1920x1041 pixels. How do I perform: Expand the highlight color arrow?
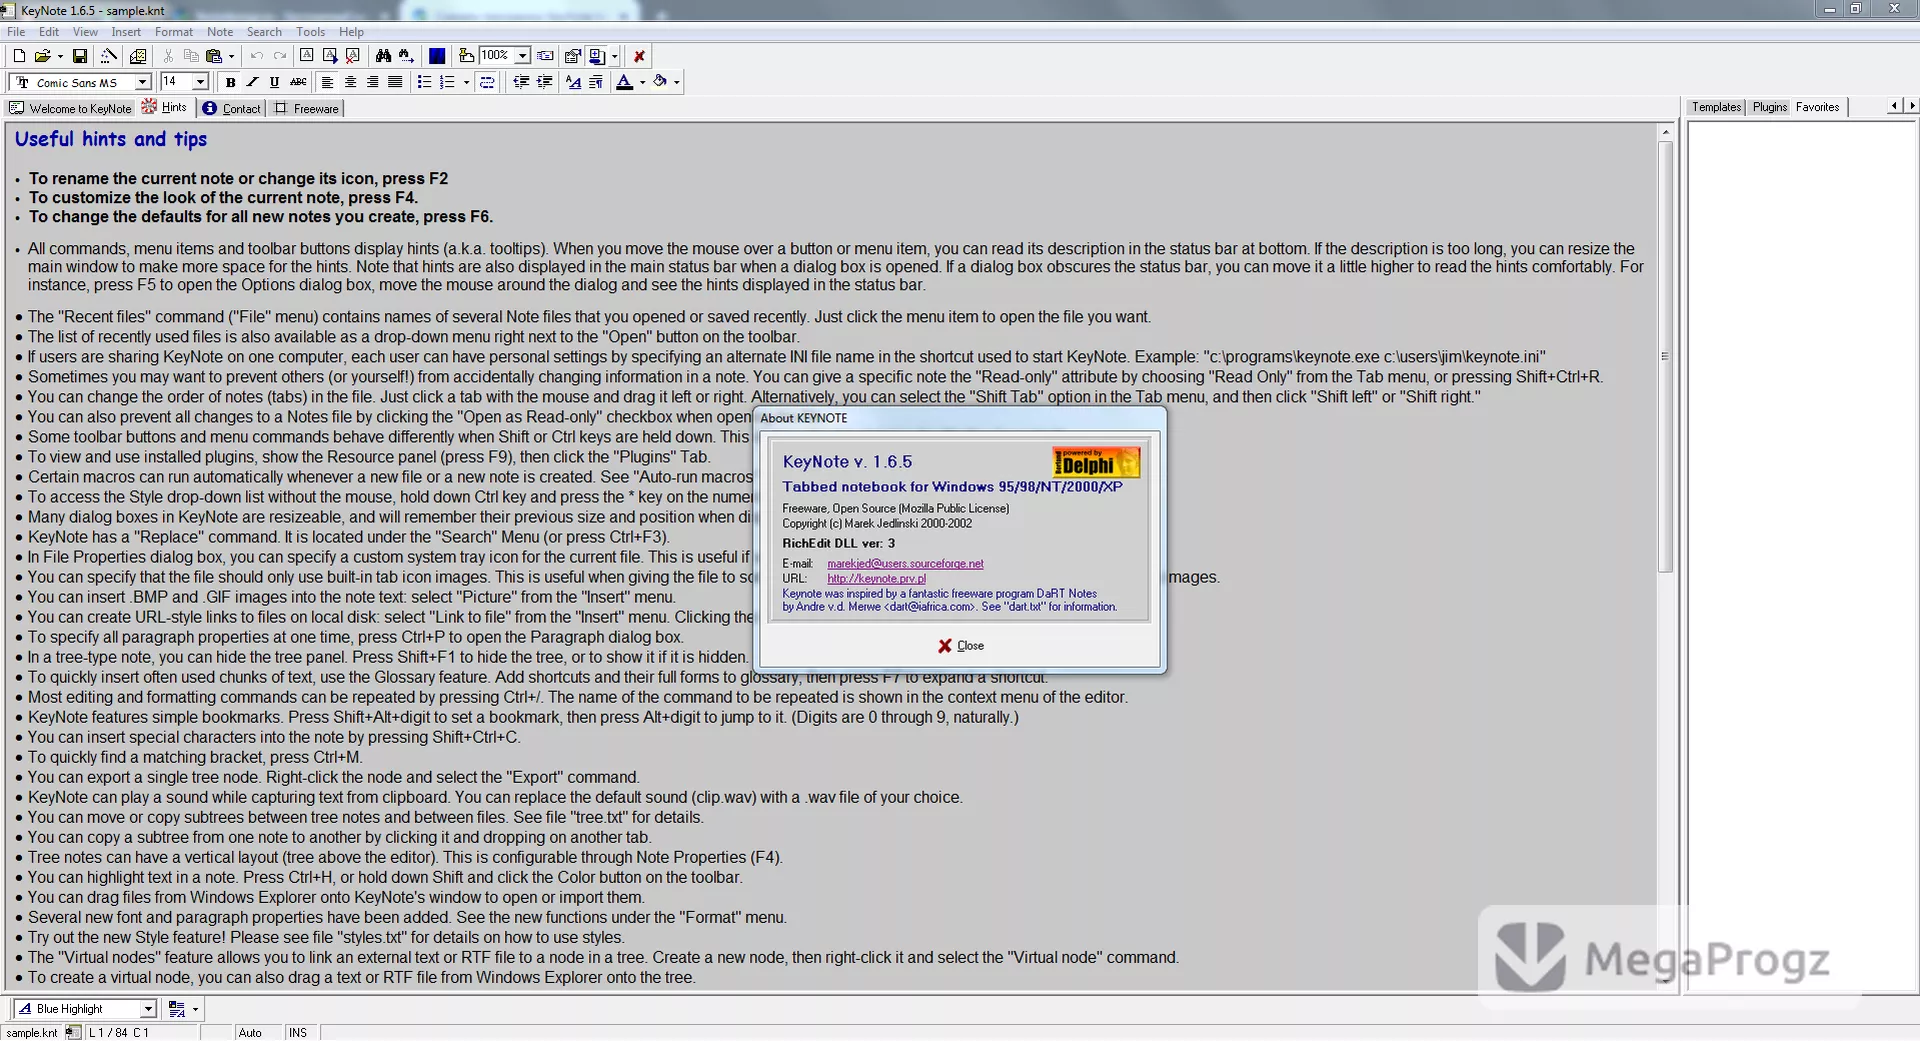click(677, 82)
